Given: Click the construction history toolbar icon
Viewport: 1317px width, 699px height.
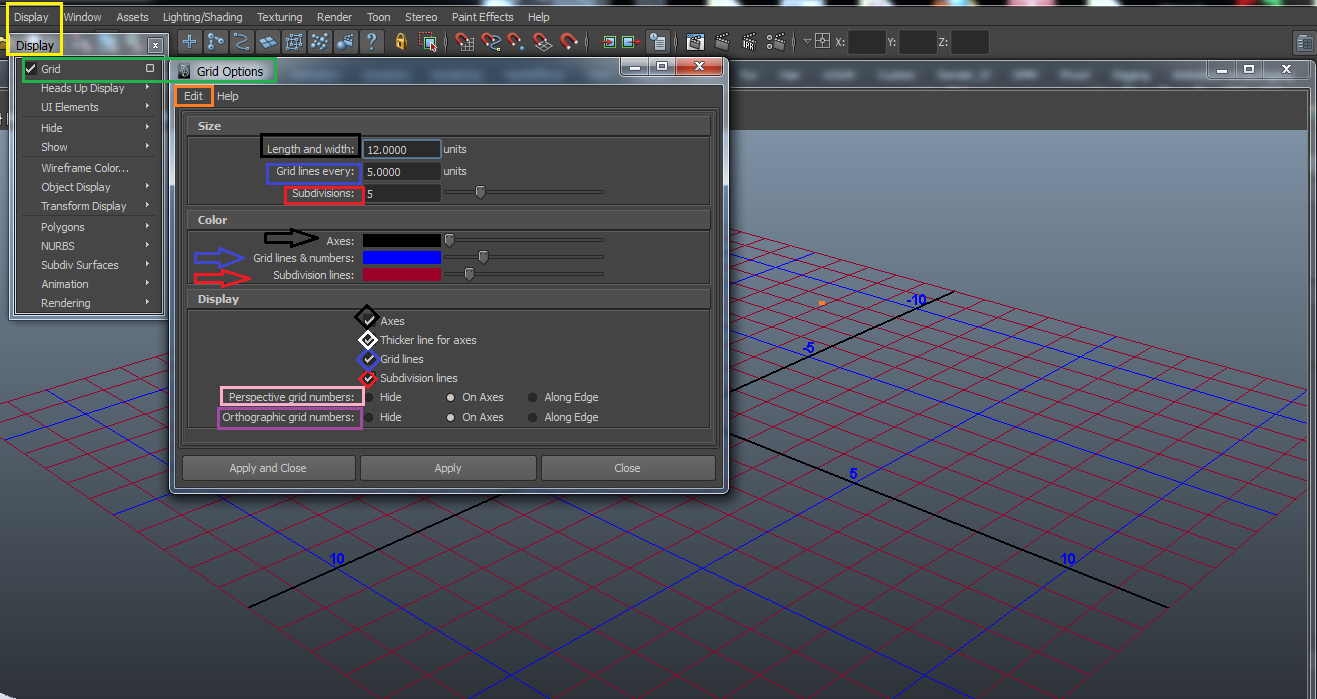Looking at the screenshot, I should 657,42.
